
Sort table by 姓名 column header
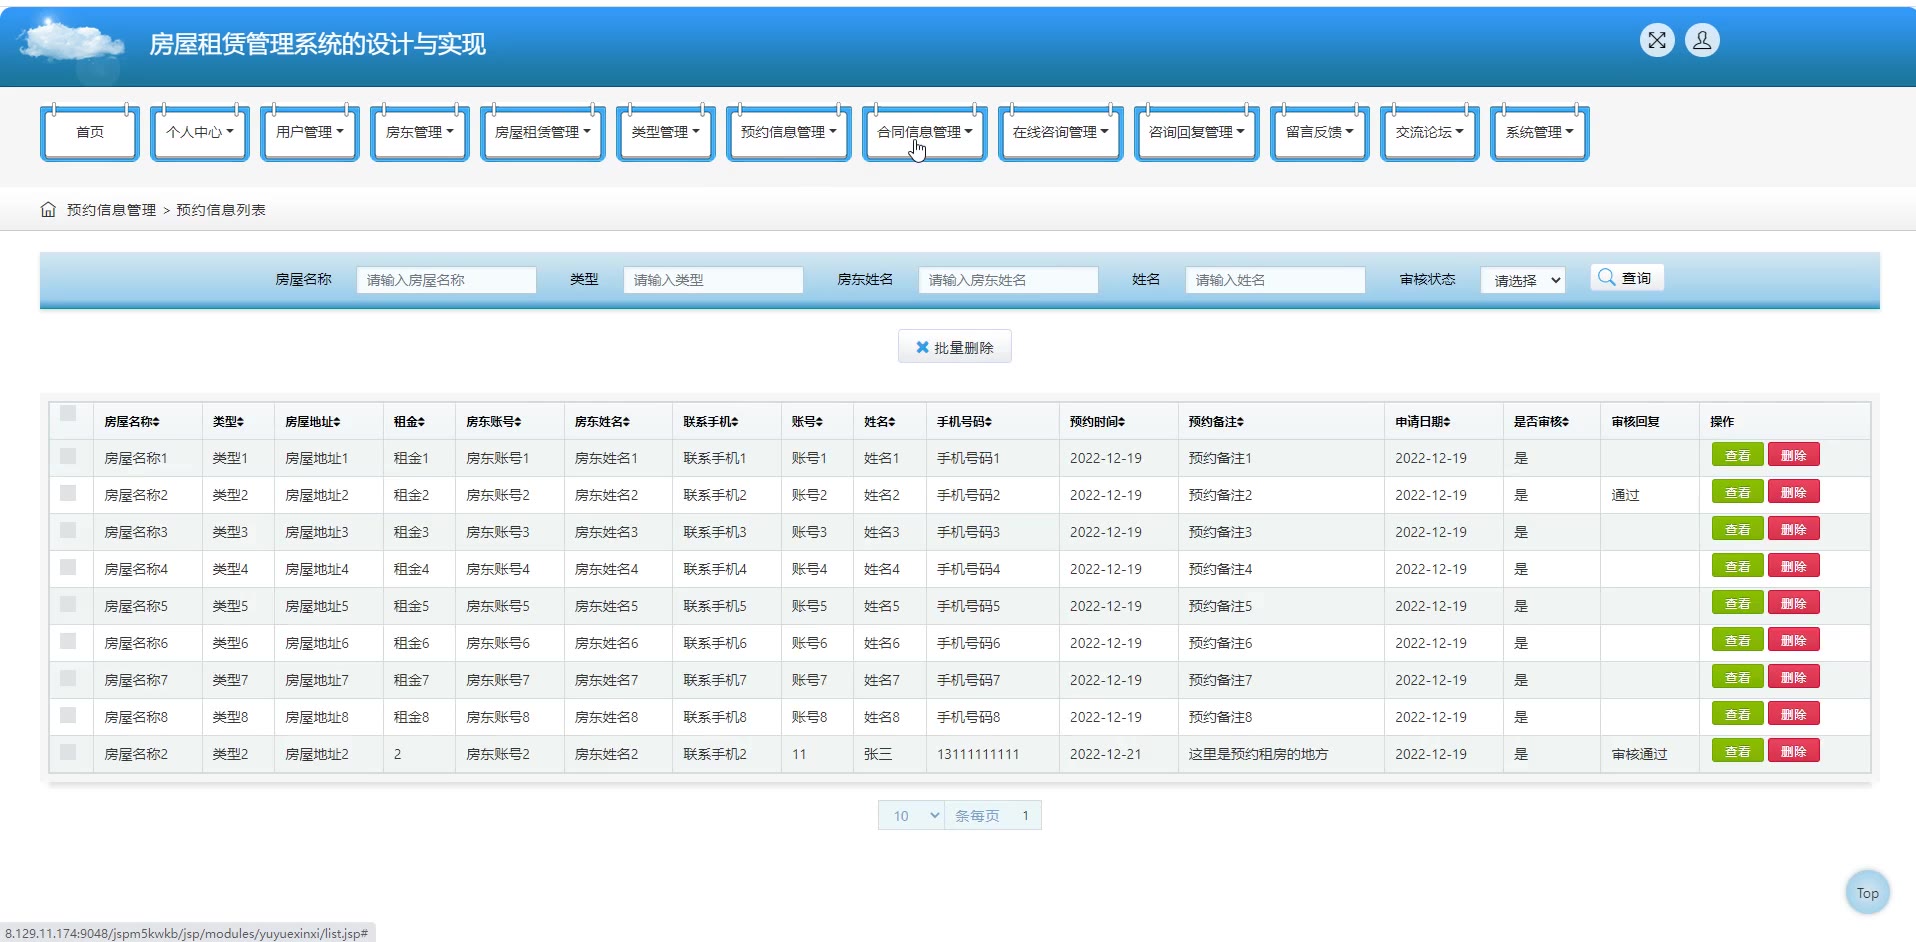pos(880,422)
